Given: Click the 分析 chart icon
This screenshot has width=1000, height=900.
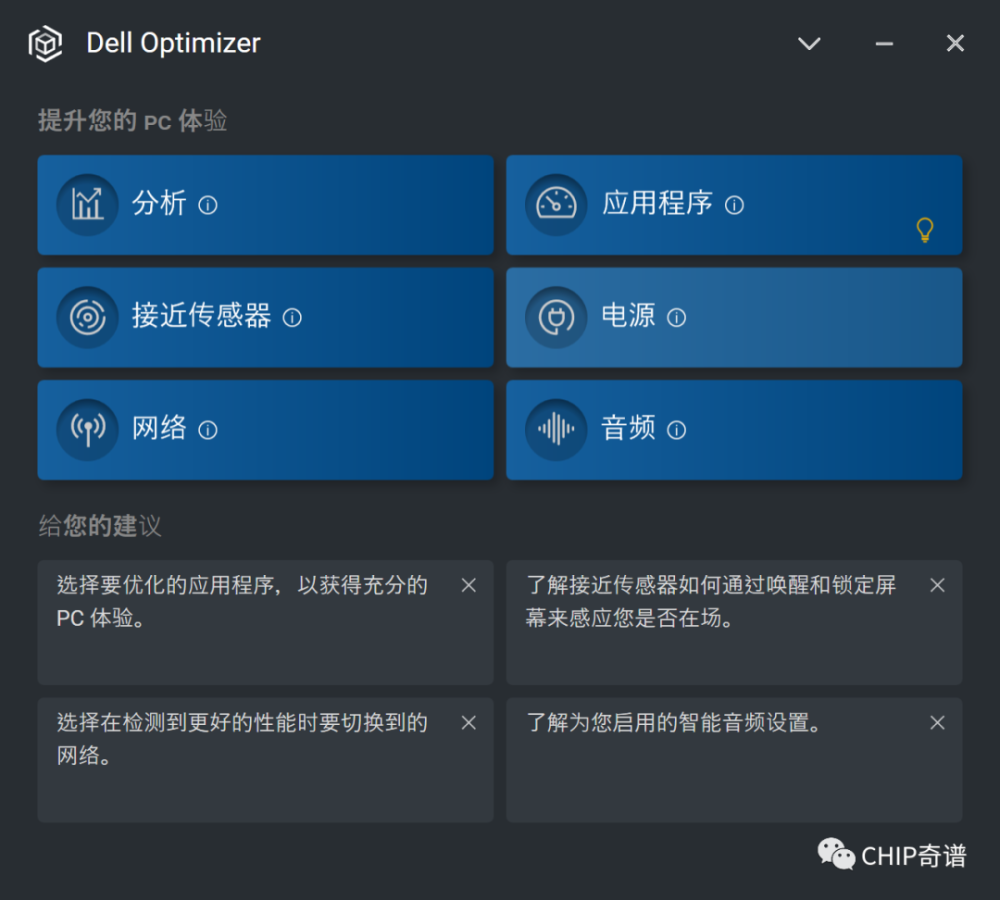Looking at the screenshot, I should coord(87,205).
